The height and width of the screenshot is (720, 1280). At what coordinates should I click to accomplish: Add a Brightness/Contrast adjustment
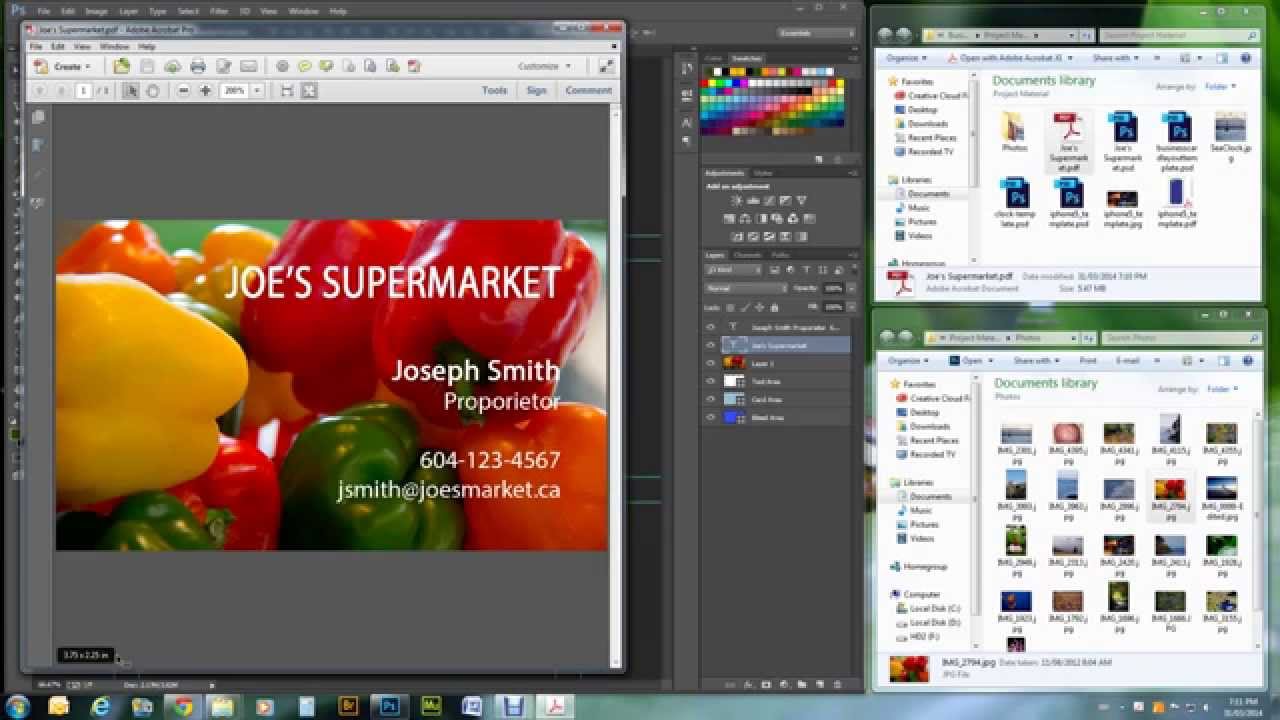tap(738, 201)
